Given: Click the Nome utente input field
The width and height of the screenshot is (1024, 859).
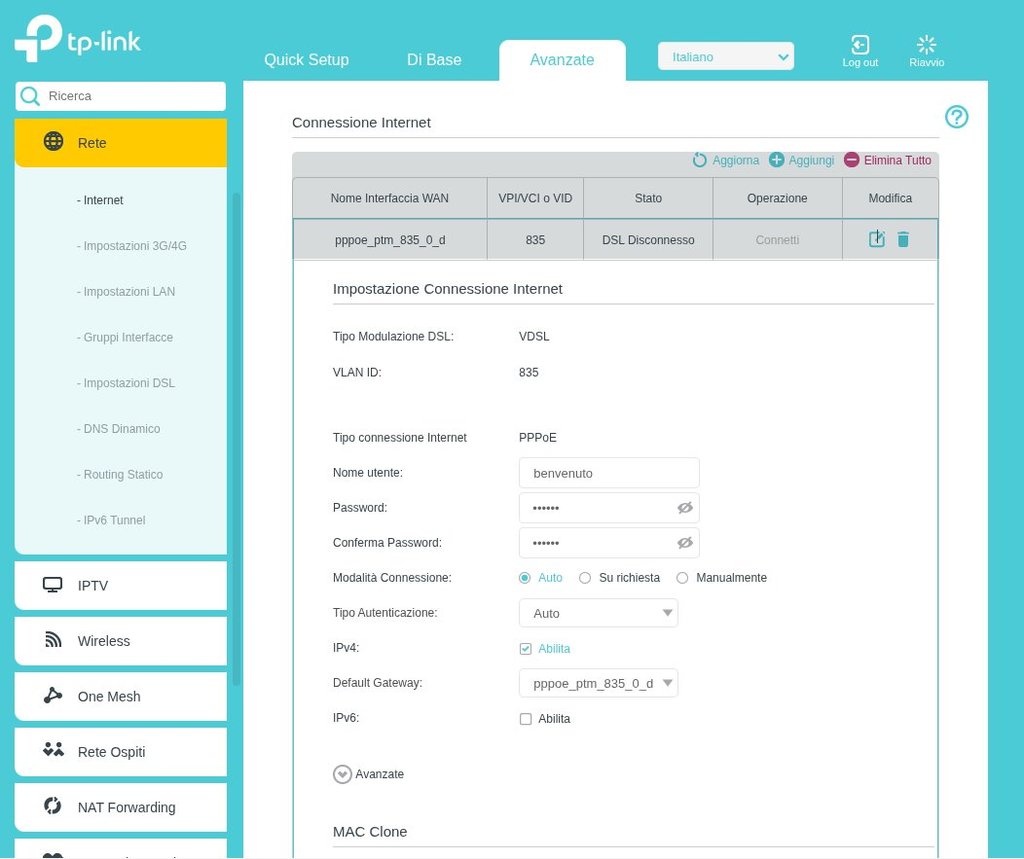Looking at the screenshot, I should coord(609,473).
